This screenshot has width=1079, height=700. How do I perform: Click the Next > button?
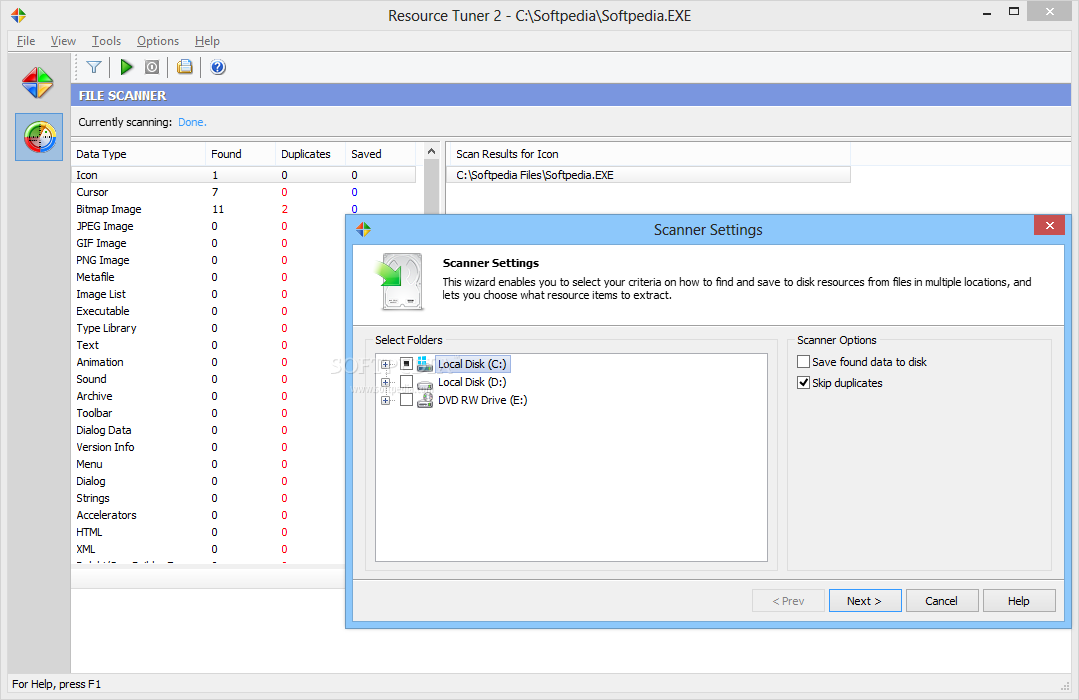[863, 601]
